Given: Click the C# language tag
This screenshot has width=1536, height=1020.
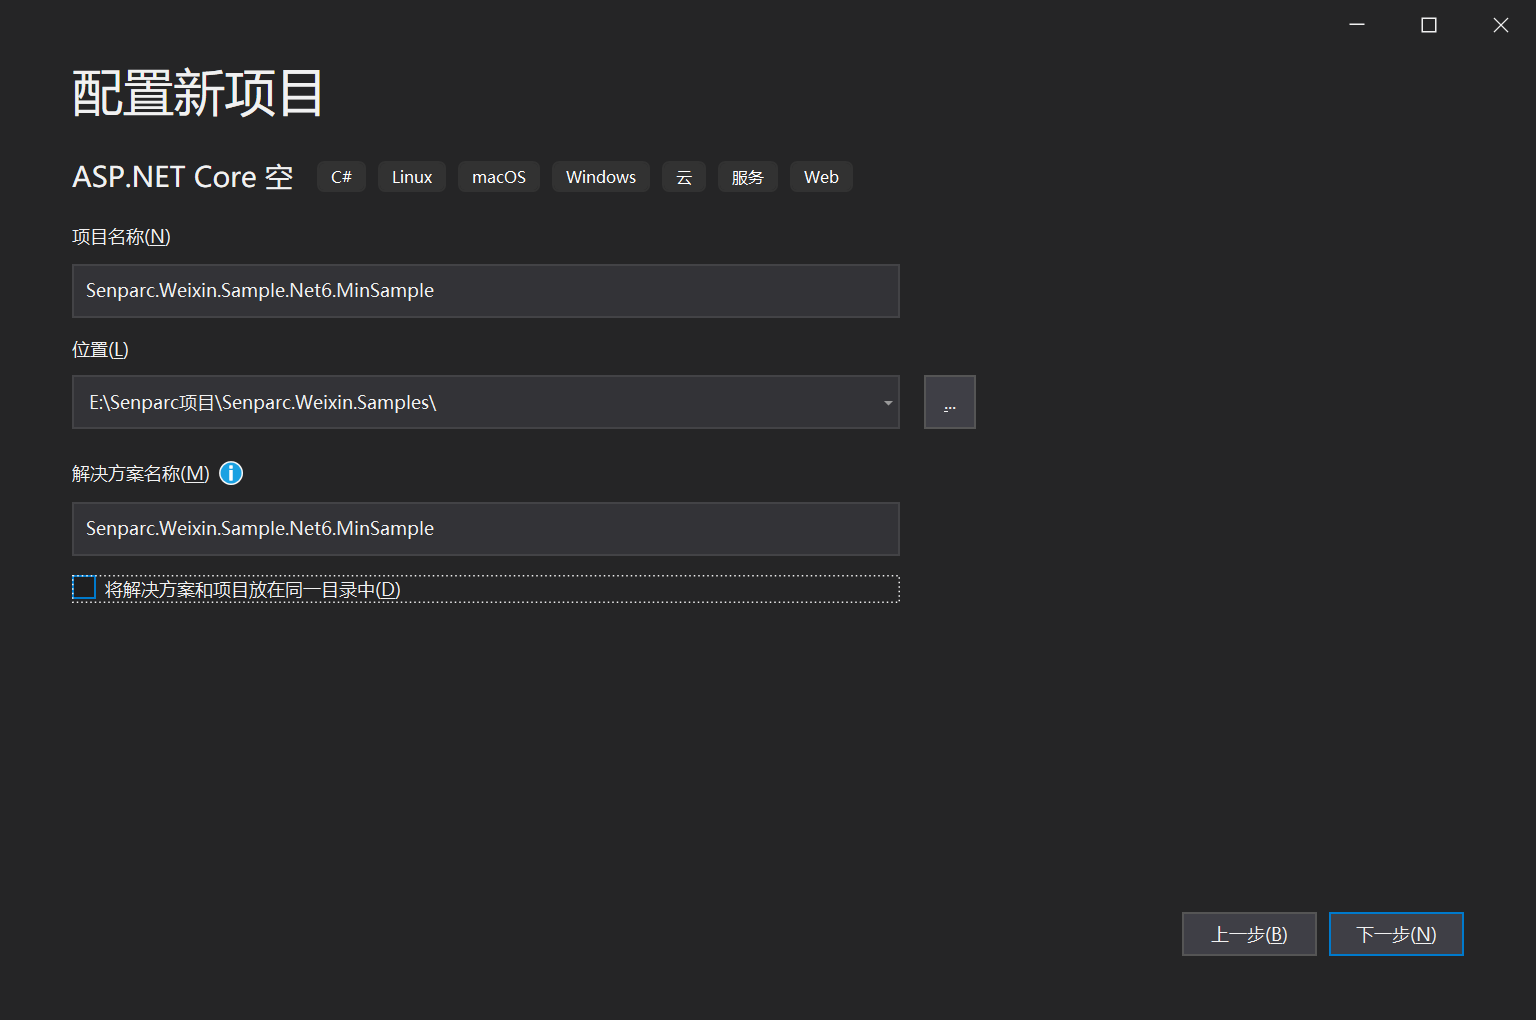Looking at the screenshot, I should [341, 177].
